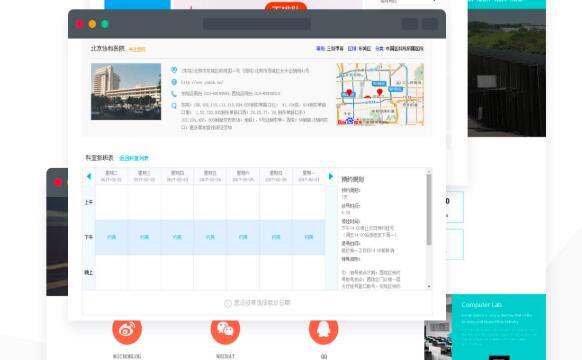Click 约满 in Friday afternoon slot
This screenshot has width=582, height=360.
click(210, 237)
